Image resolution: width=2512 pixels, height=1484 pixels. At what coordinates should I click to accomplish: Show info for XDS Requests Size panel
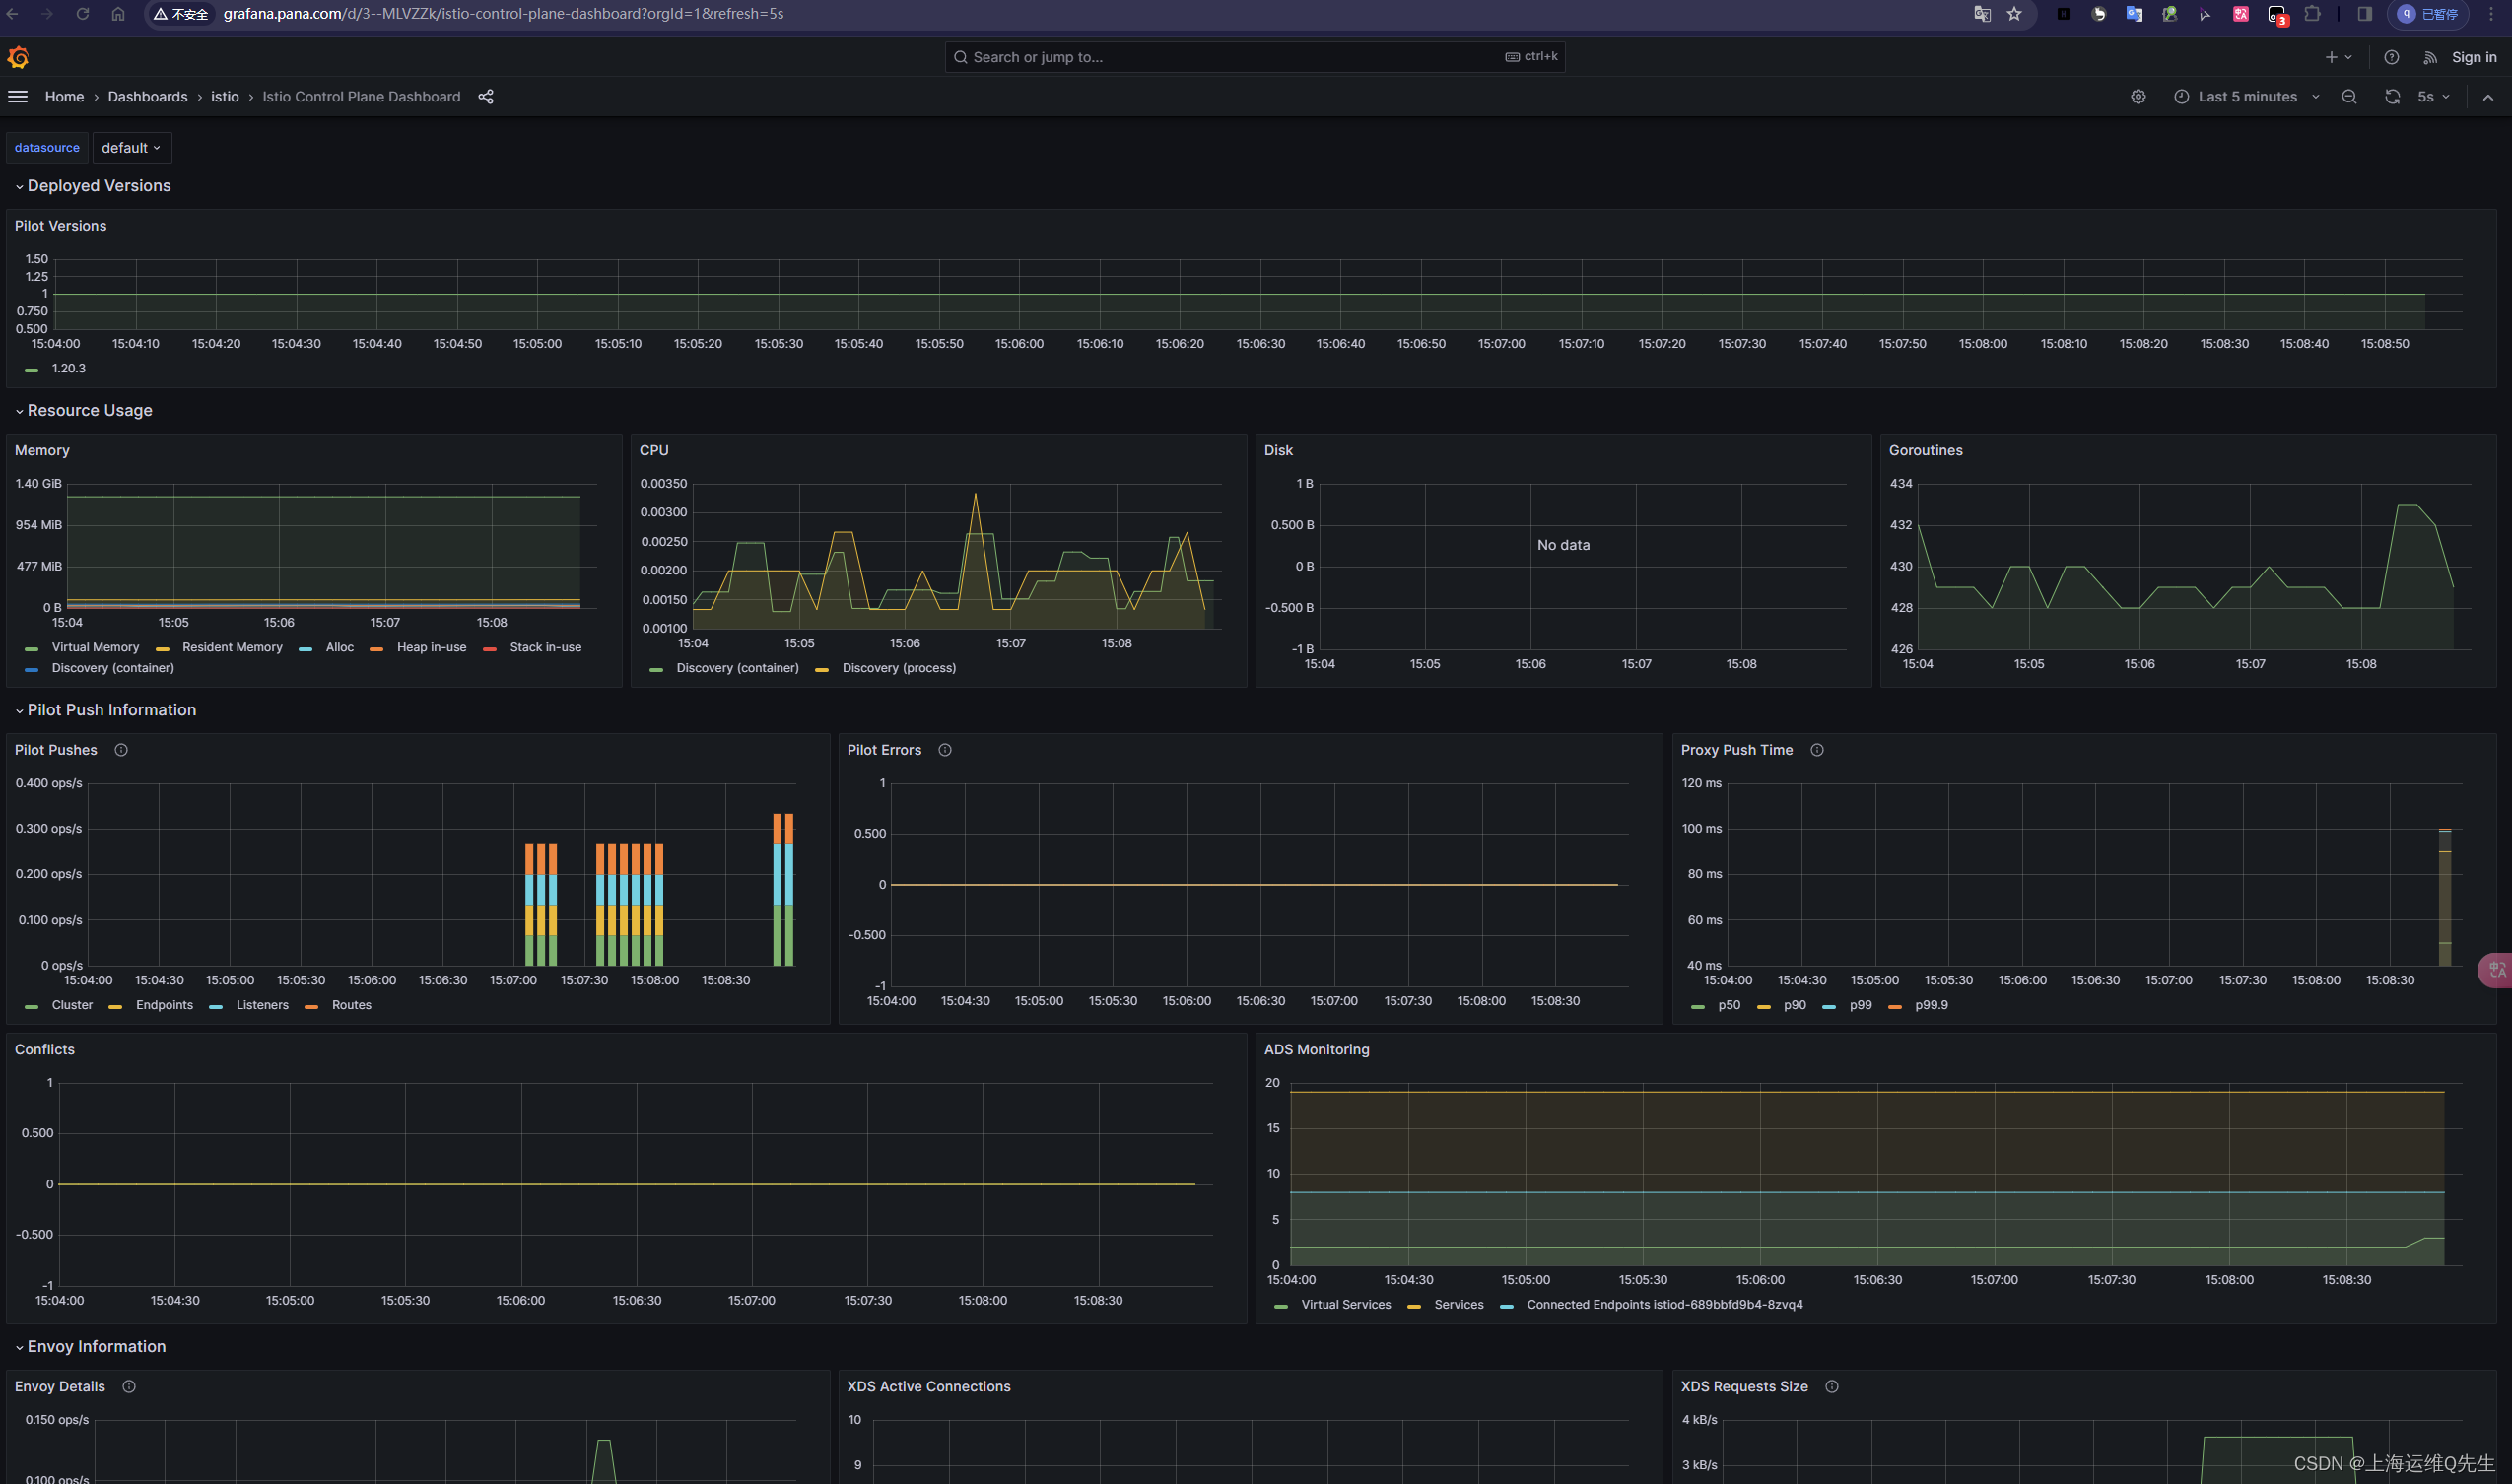(x=1832, y=1386)
